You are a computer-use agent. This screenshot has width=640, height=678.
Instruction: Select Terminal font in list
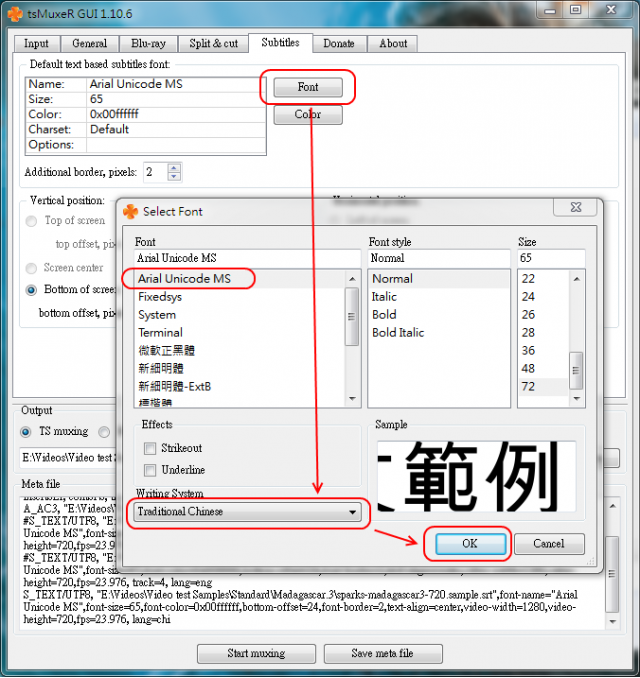[240, 333]
